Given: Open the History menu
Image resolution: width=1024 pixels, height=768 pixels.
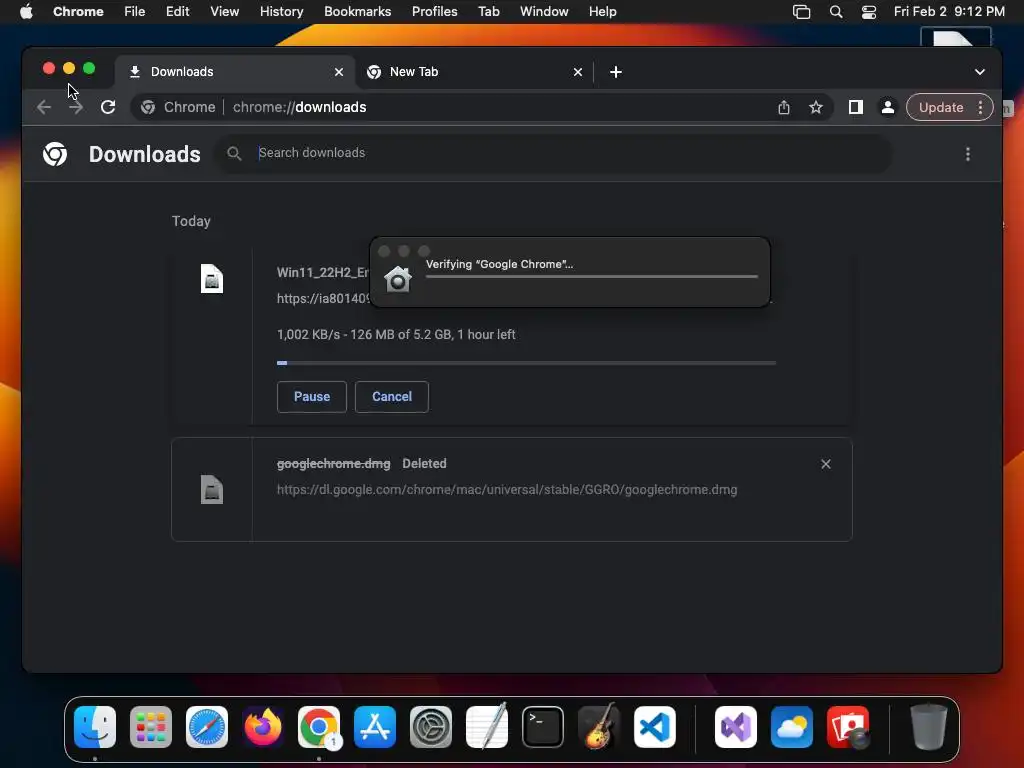Looking at the screenshot, I should 281,12.
